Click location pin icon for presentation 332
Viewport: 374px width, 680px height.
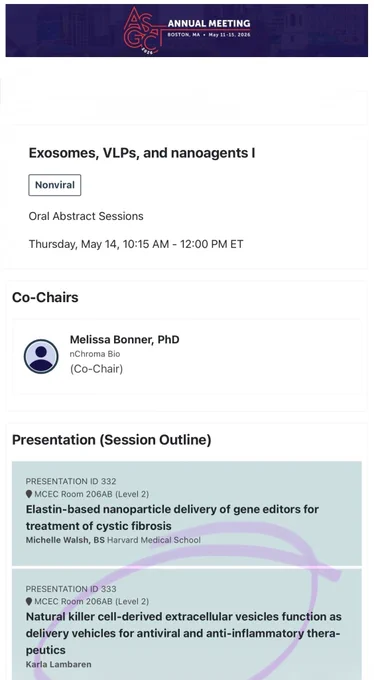tap(29, 494)
